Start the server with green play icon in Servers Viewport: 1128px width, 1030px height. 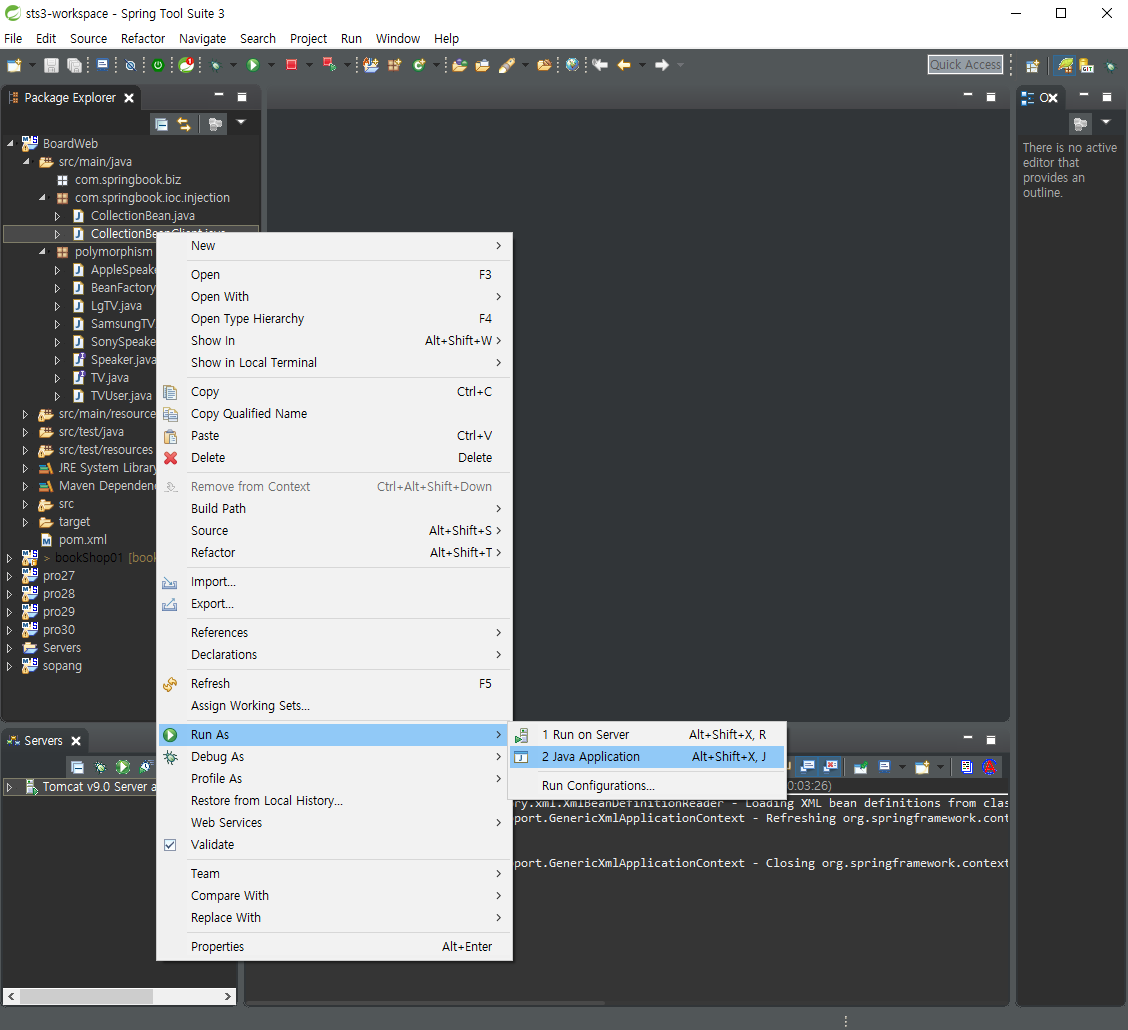pos(123,767)
